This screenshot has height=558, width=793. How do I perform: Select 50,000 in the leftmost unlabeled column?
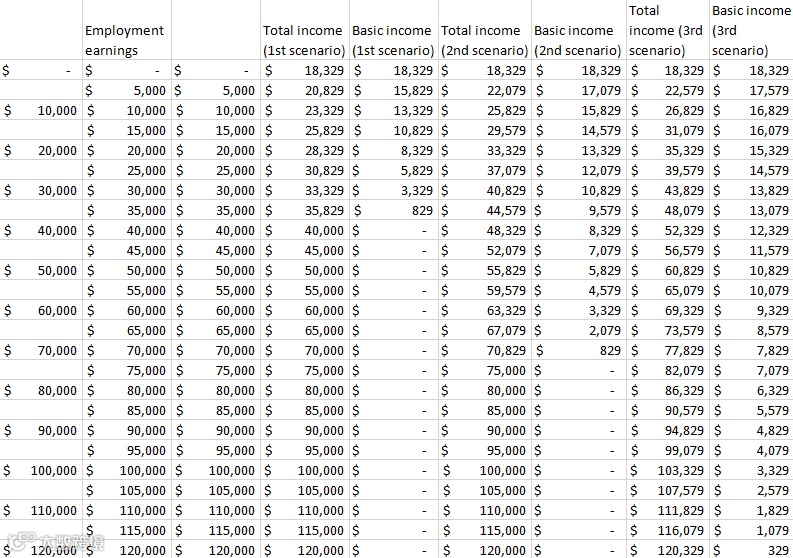(57, 271)
